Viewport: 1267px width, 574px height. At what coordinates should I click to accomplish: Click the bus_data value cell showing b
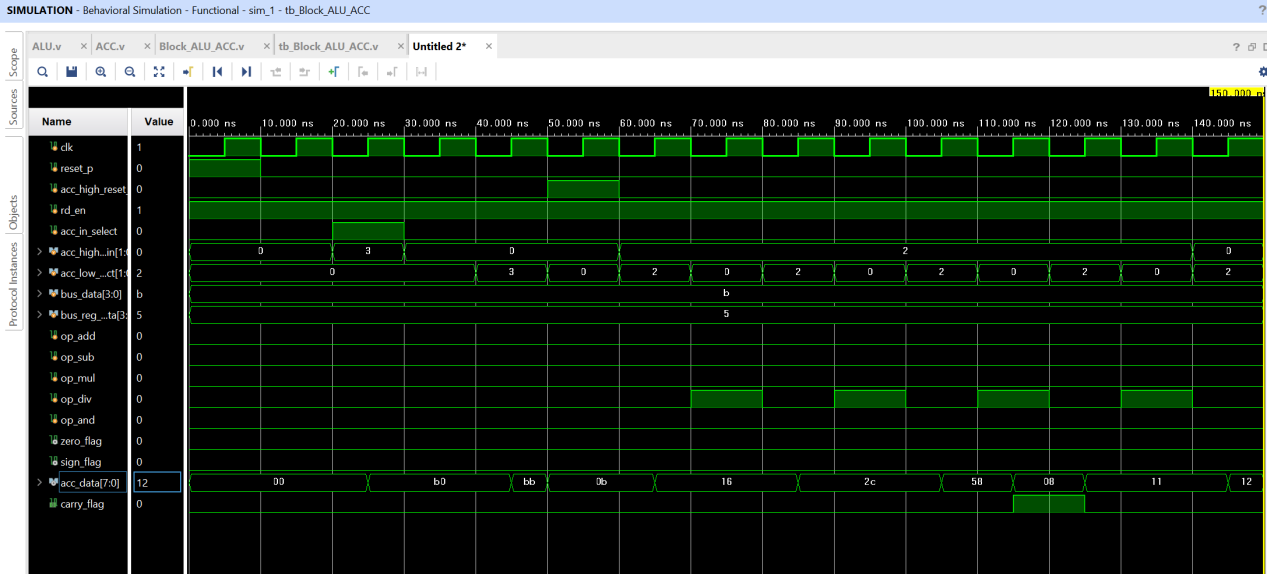156,294
